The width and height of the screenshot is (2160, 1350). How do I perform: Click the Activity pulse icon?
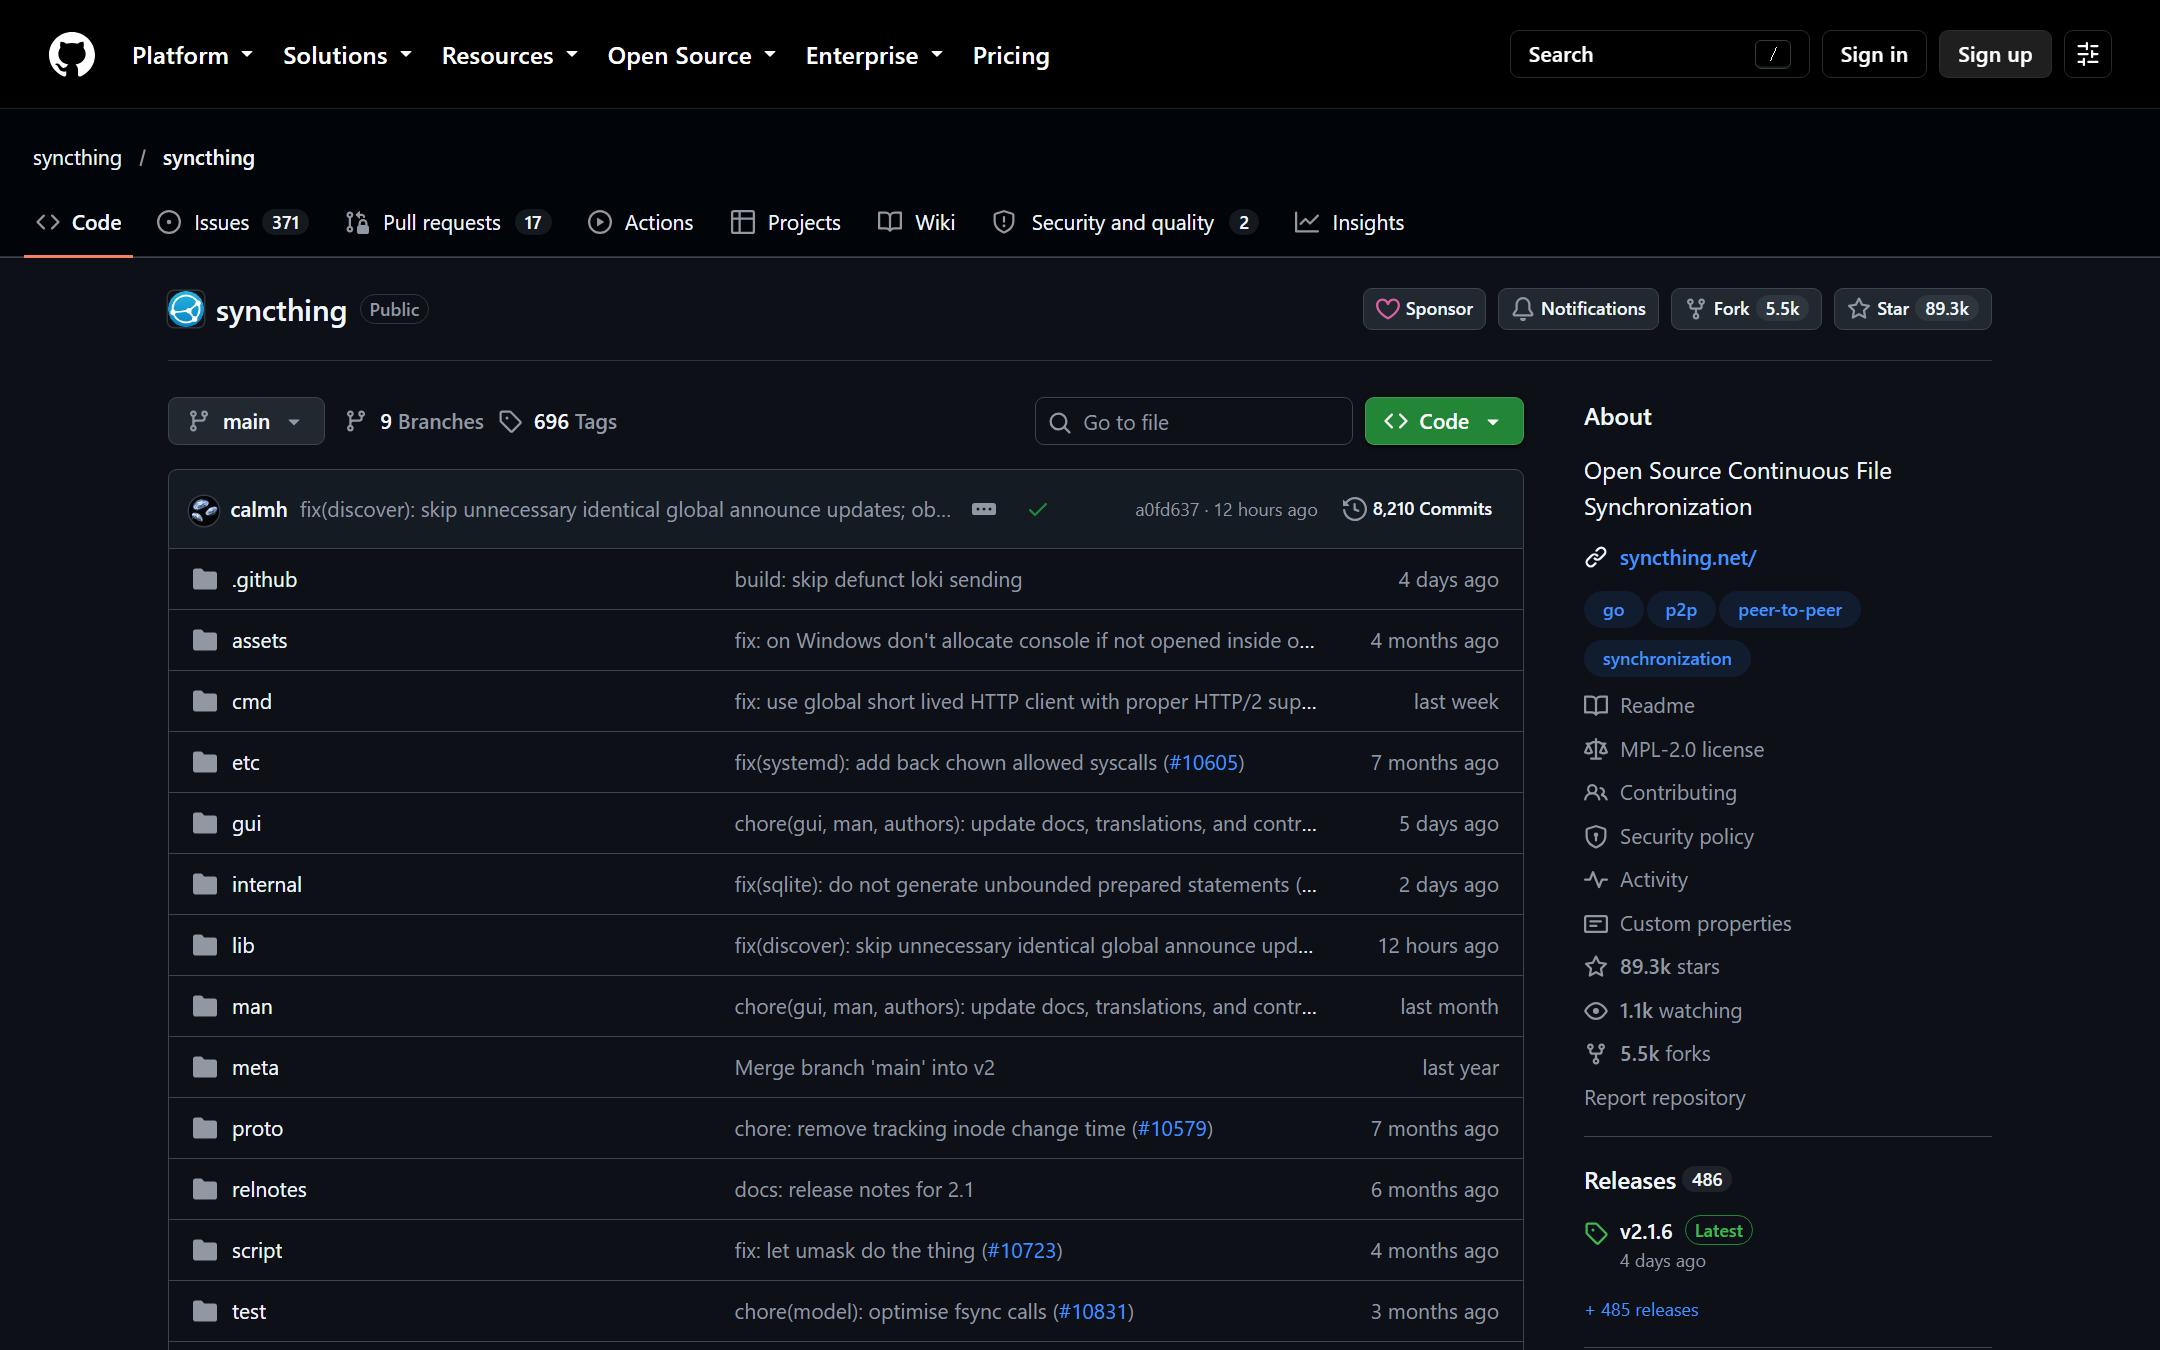click(x=1596, y=880)
